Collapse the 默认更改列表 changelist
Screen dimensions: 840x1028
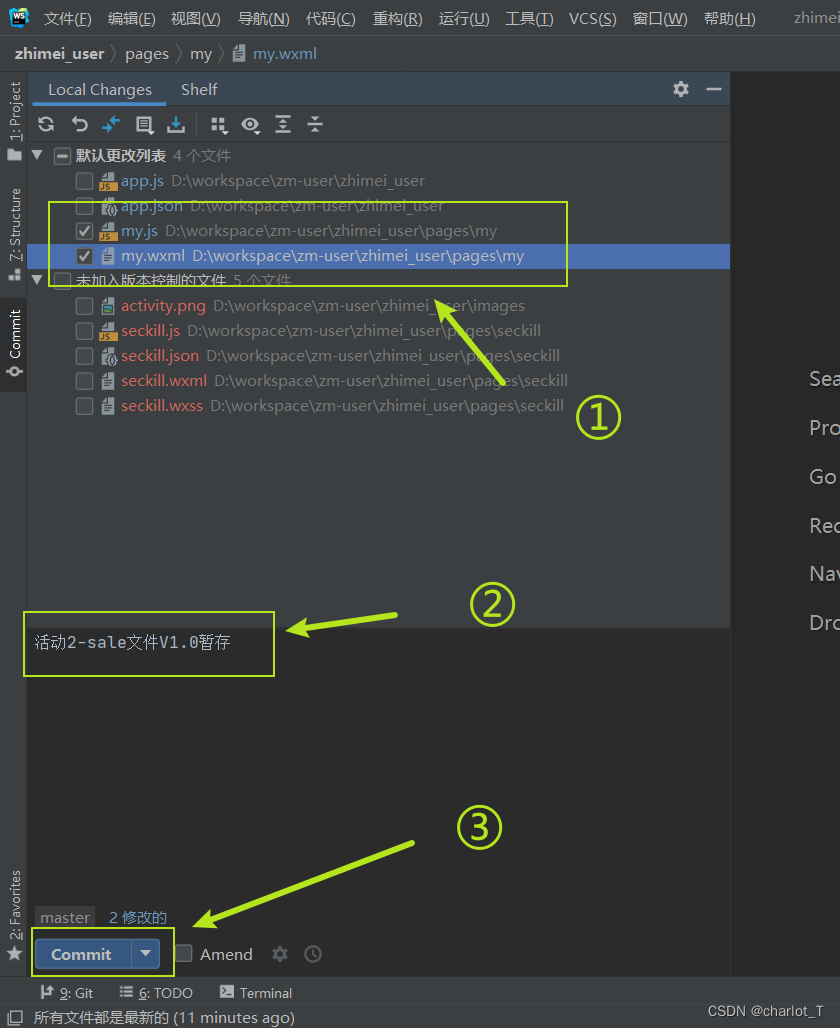37,155
